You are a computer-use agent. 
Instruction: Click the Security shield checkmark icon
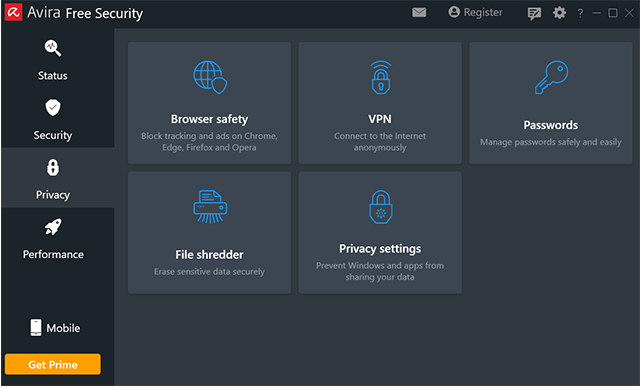(x=53, y=107)
